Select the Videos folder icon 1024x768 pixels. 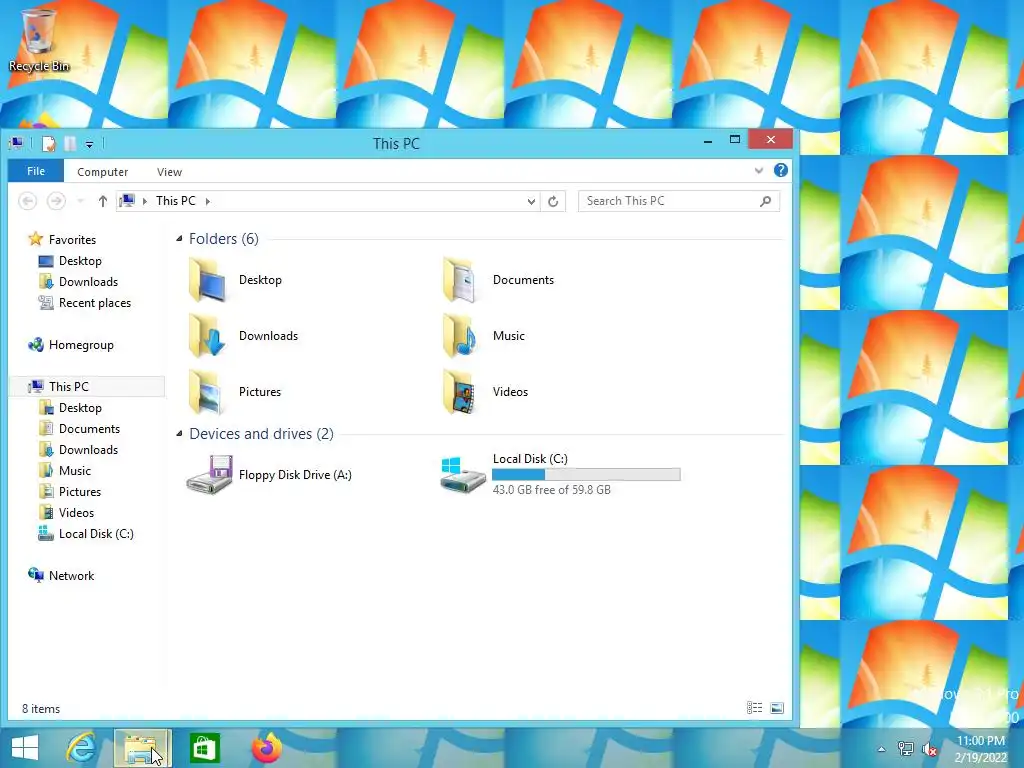click(x=460, y=392)
